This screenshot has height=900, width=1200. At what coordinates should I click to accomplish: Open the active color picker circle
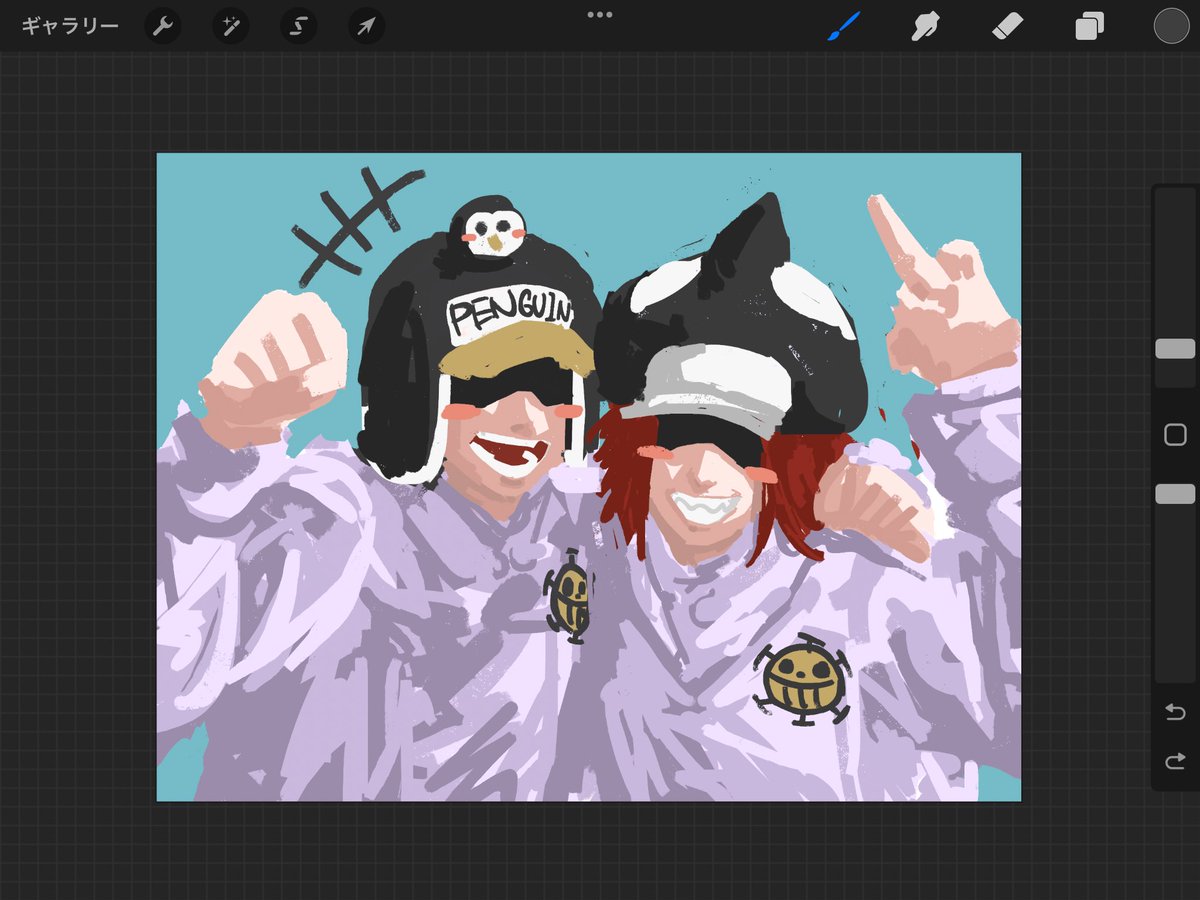pyautogui.click(x=1171, y=26)
